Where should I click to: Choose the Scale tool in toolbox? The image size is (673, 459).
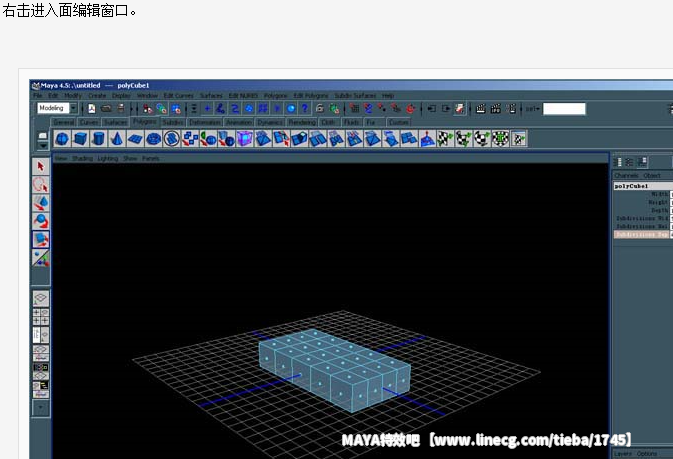coord(41,240)
